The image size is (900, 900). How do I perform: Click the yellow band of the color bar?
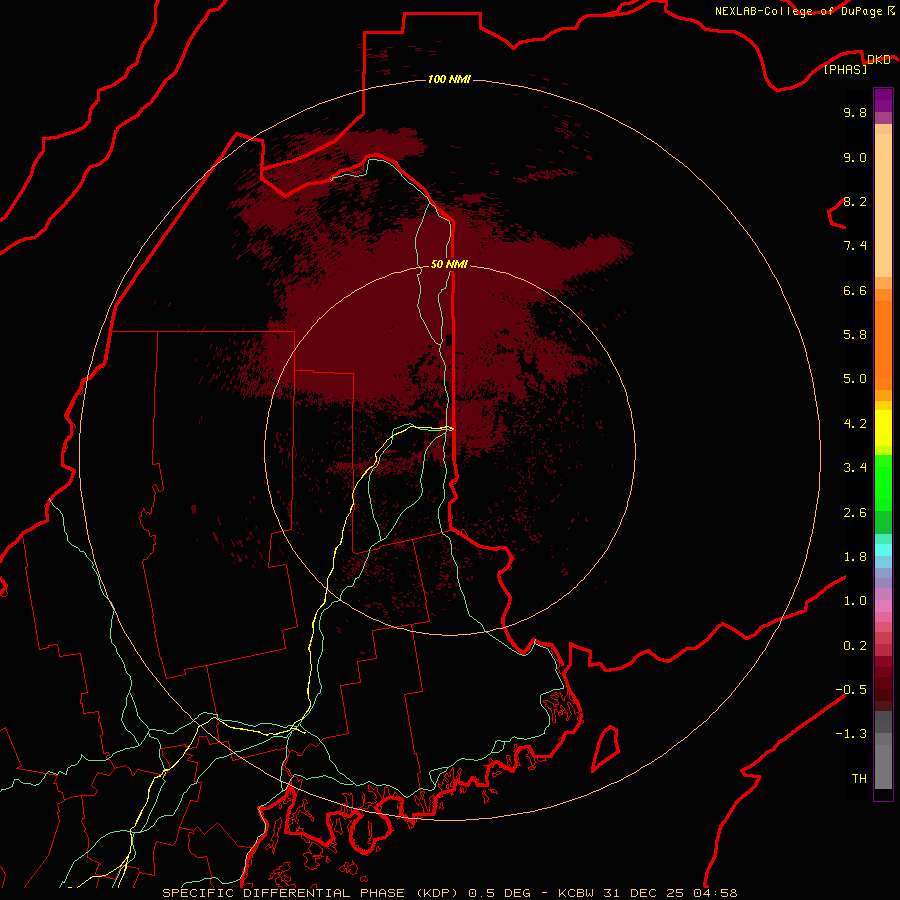pyautogui.click(x=883, y=428)
